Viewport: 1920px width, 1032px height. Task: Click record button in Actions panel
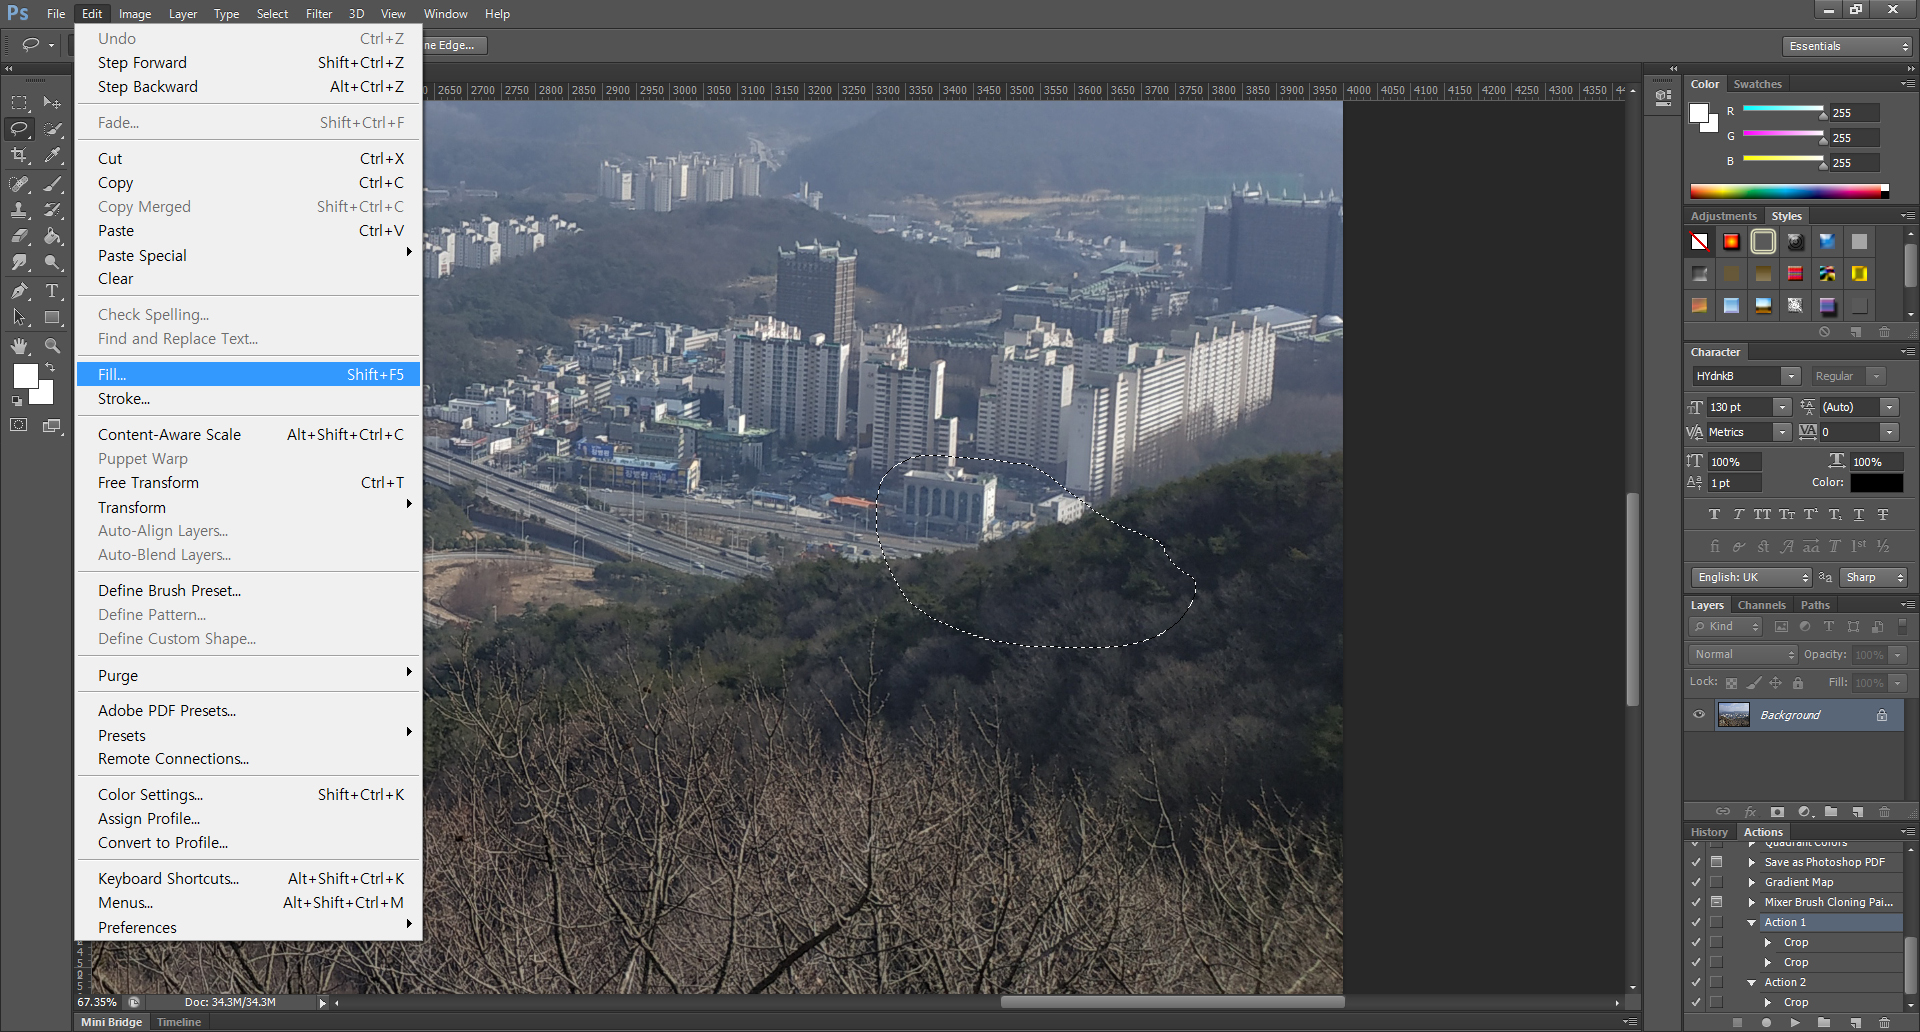pos(1766,1022)
